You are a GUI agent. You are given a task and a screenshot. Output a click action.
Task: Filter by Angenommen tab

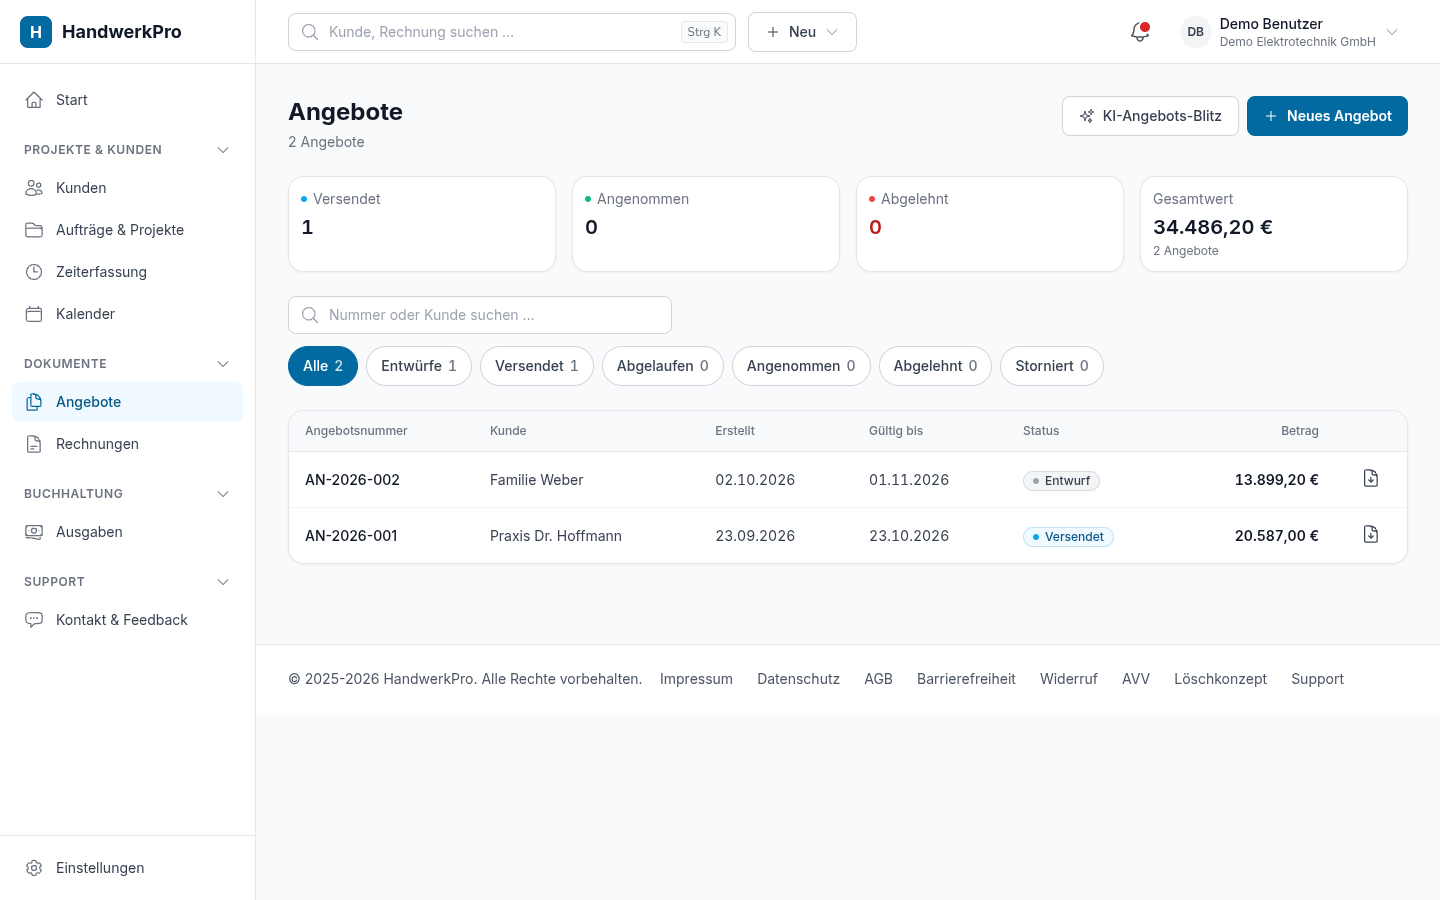pyautogui.click(x=801, y=366)
